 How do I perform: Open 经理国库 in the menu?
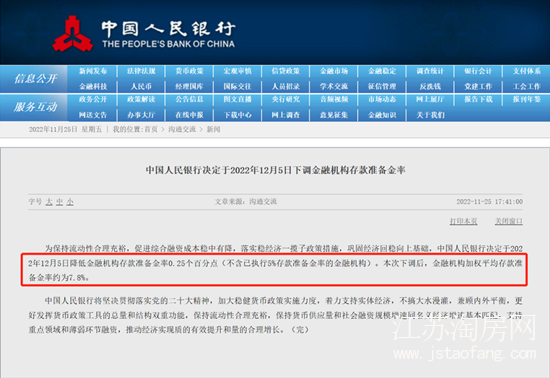pyautogui.click(x=189, y=86)
